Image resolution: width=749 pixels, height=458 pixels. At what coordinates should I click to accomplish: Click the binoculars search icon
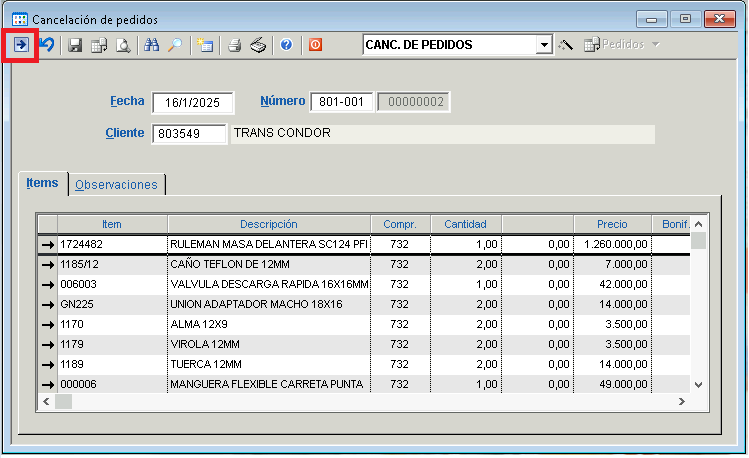152,45
